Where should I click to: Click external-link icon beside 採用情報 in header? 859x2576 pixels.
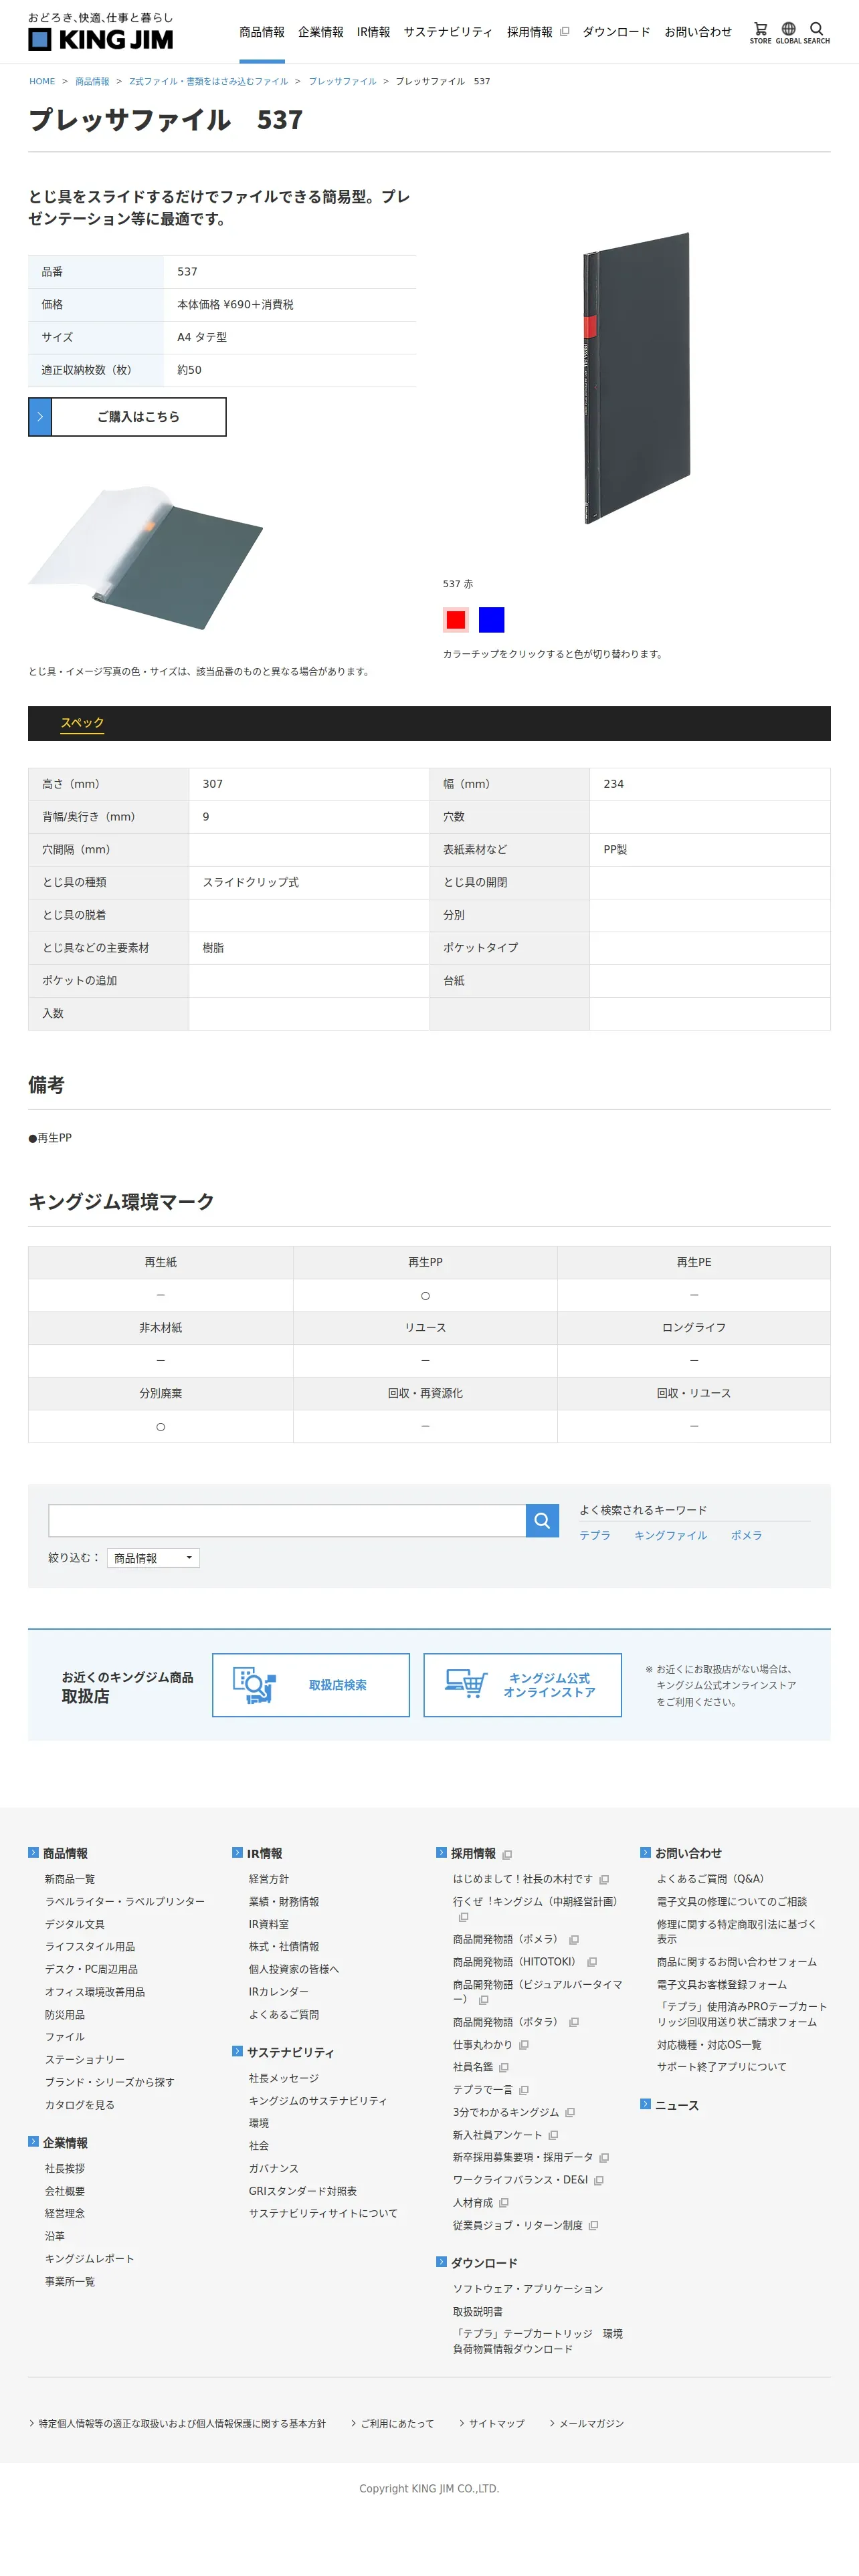click(564, 32)
